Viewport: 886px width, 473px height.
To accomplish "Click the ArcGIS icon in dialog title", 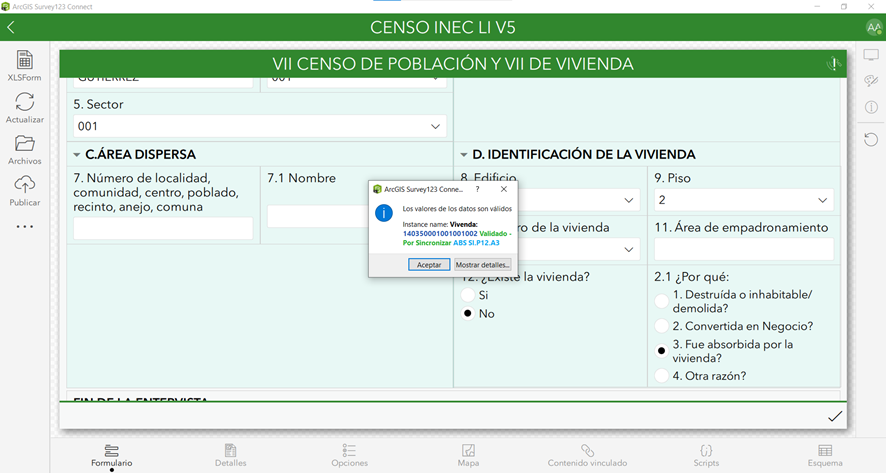I will [x=377, y=189].
